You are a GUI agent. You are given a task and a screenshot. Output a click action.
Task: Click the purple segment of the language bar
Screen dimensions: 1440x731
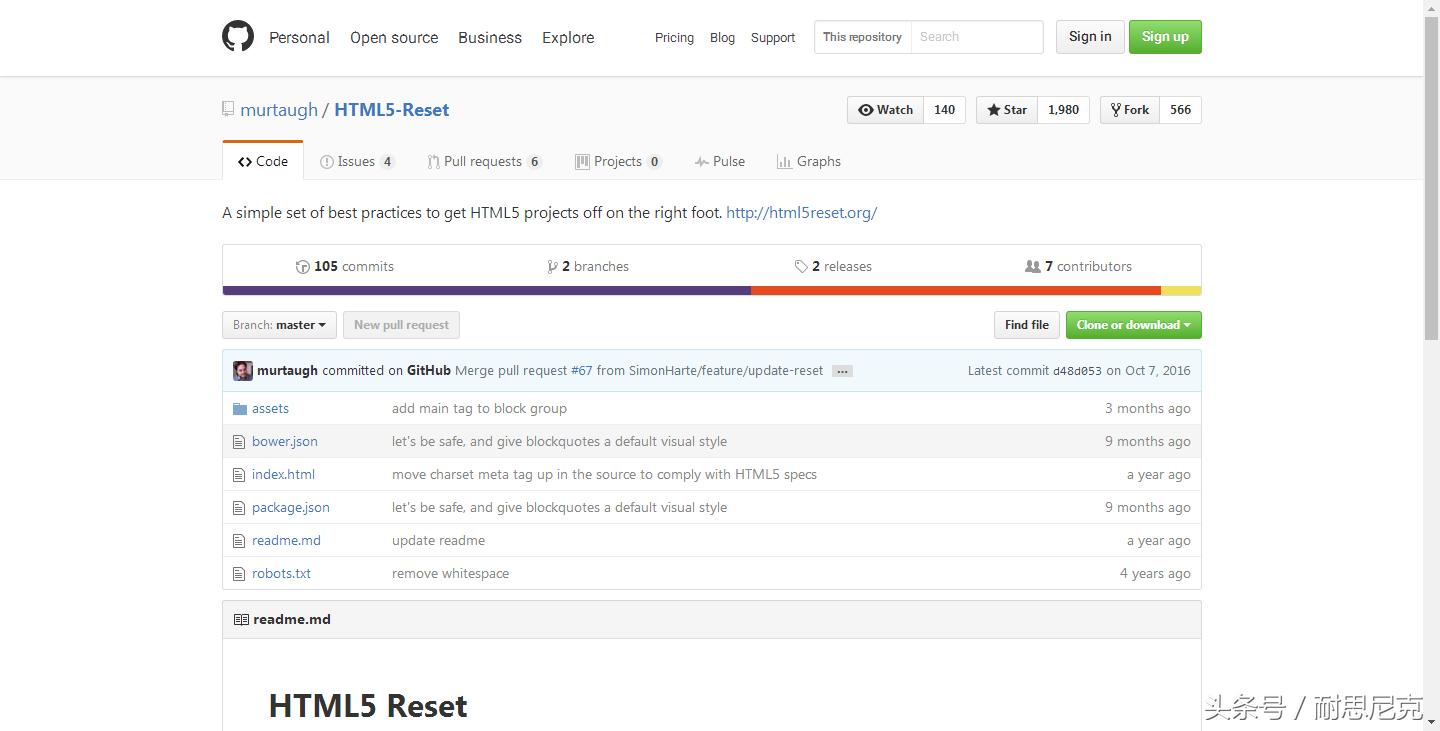pos(487,291)
